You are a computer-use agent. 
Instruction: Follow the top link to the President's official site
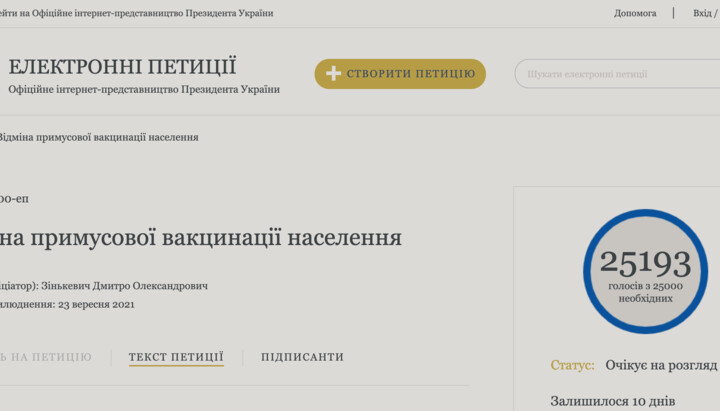(136, 13)
